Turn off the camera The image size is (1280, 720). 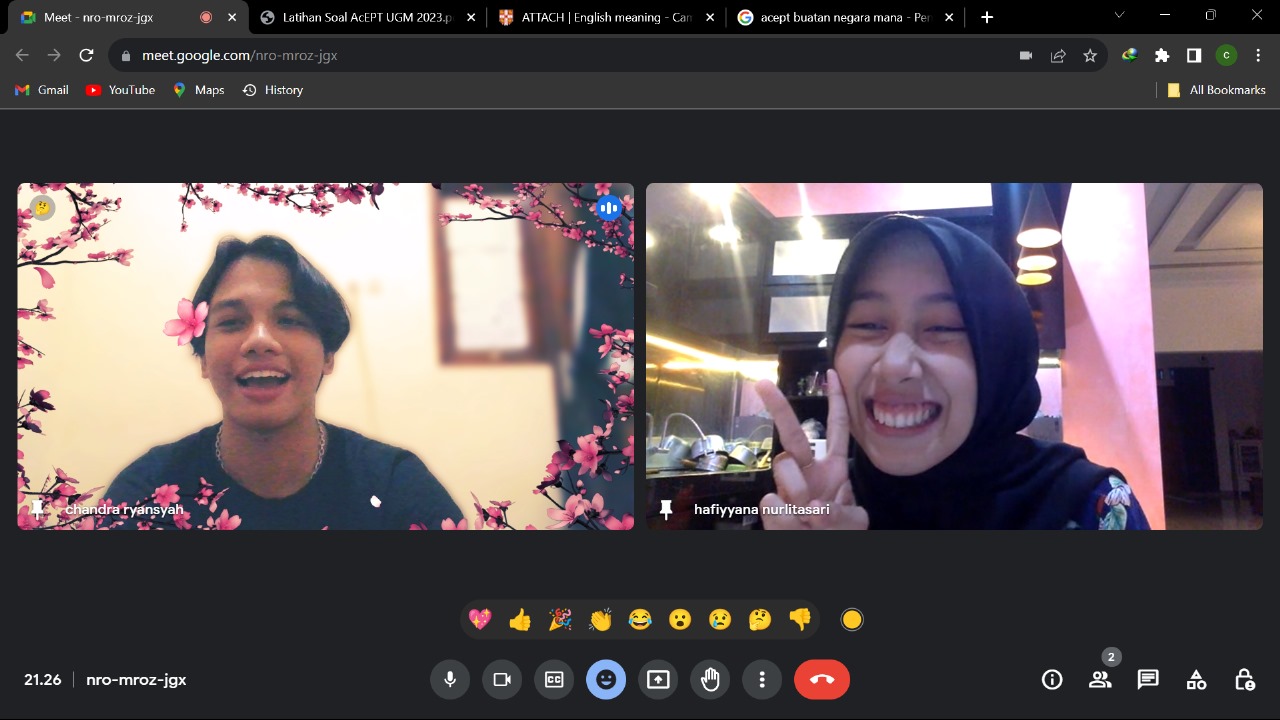coord(502,680)
